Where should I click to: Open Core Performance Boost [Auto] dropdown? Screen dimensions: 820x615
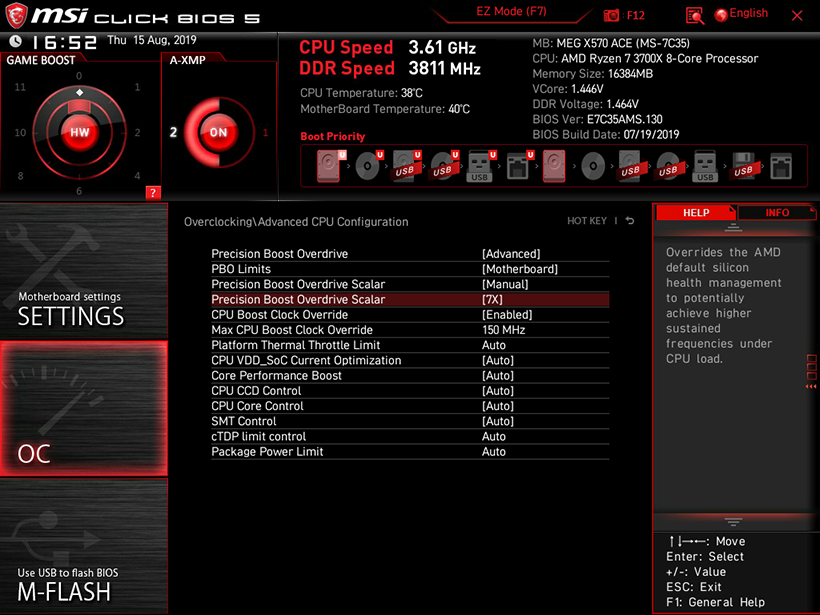coord(498,375)
